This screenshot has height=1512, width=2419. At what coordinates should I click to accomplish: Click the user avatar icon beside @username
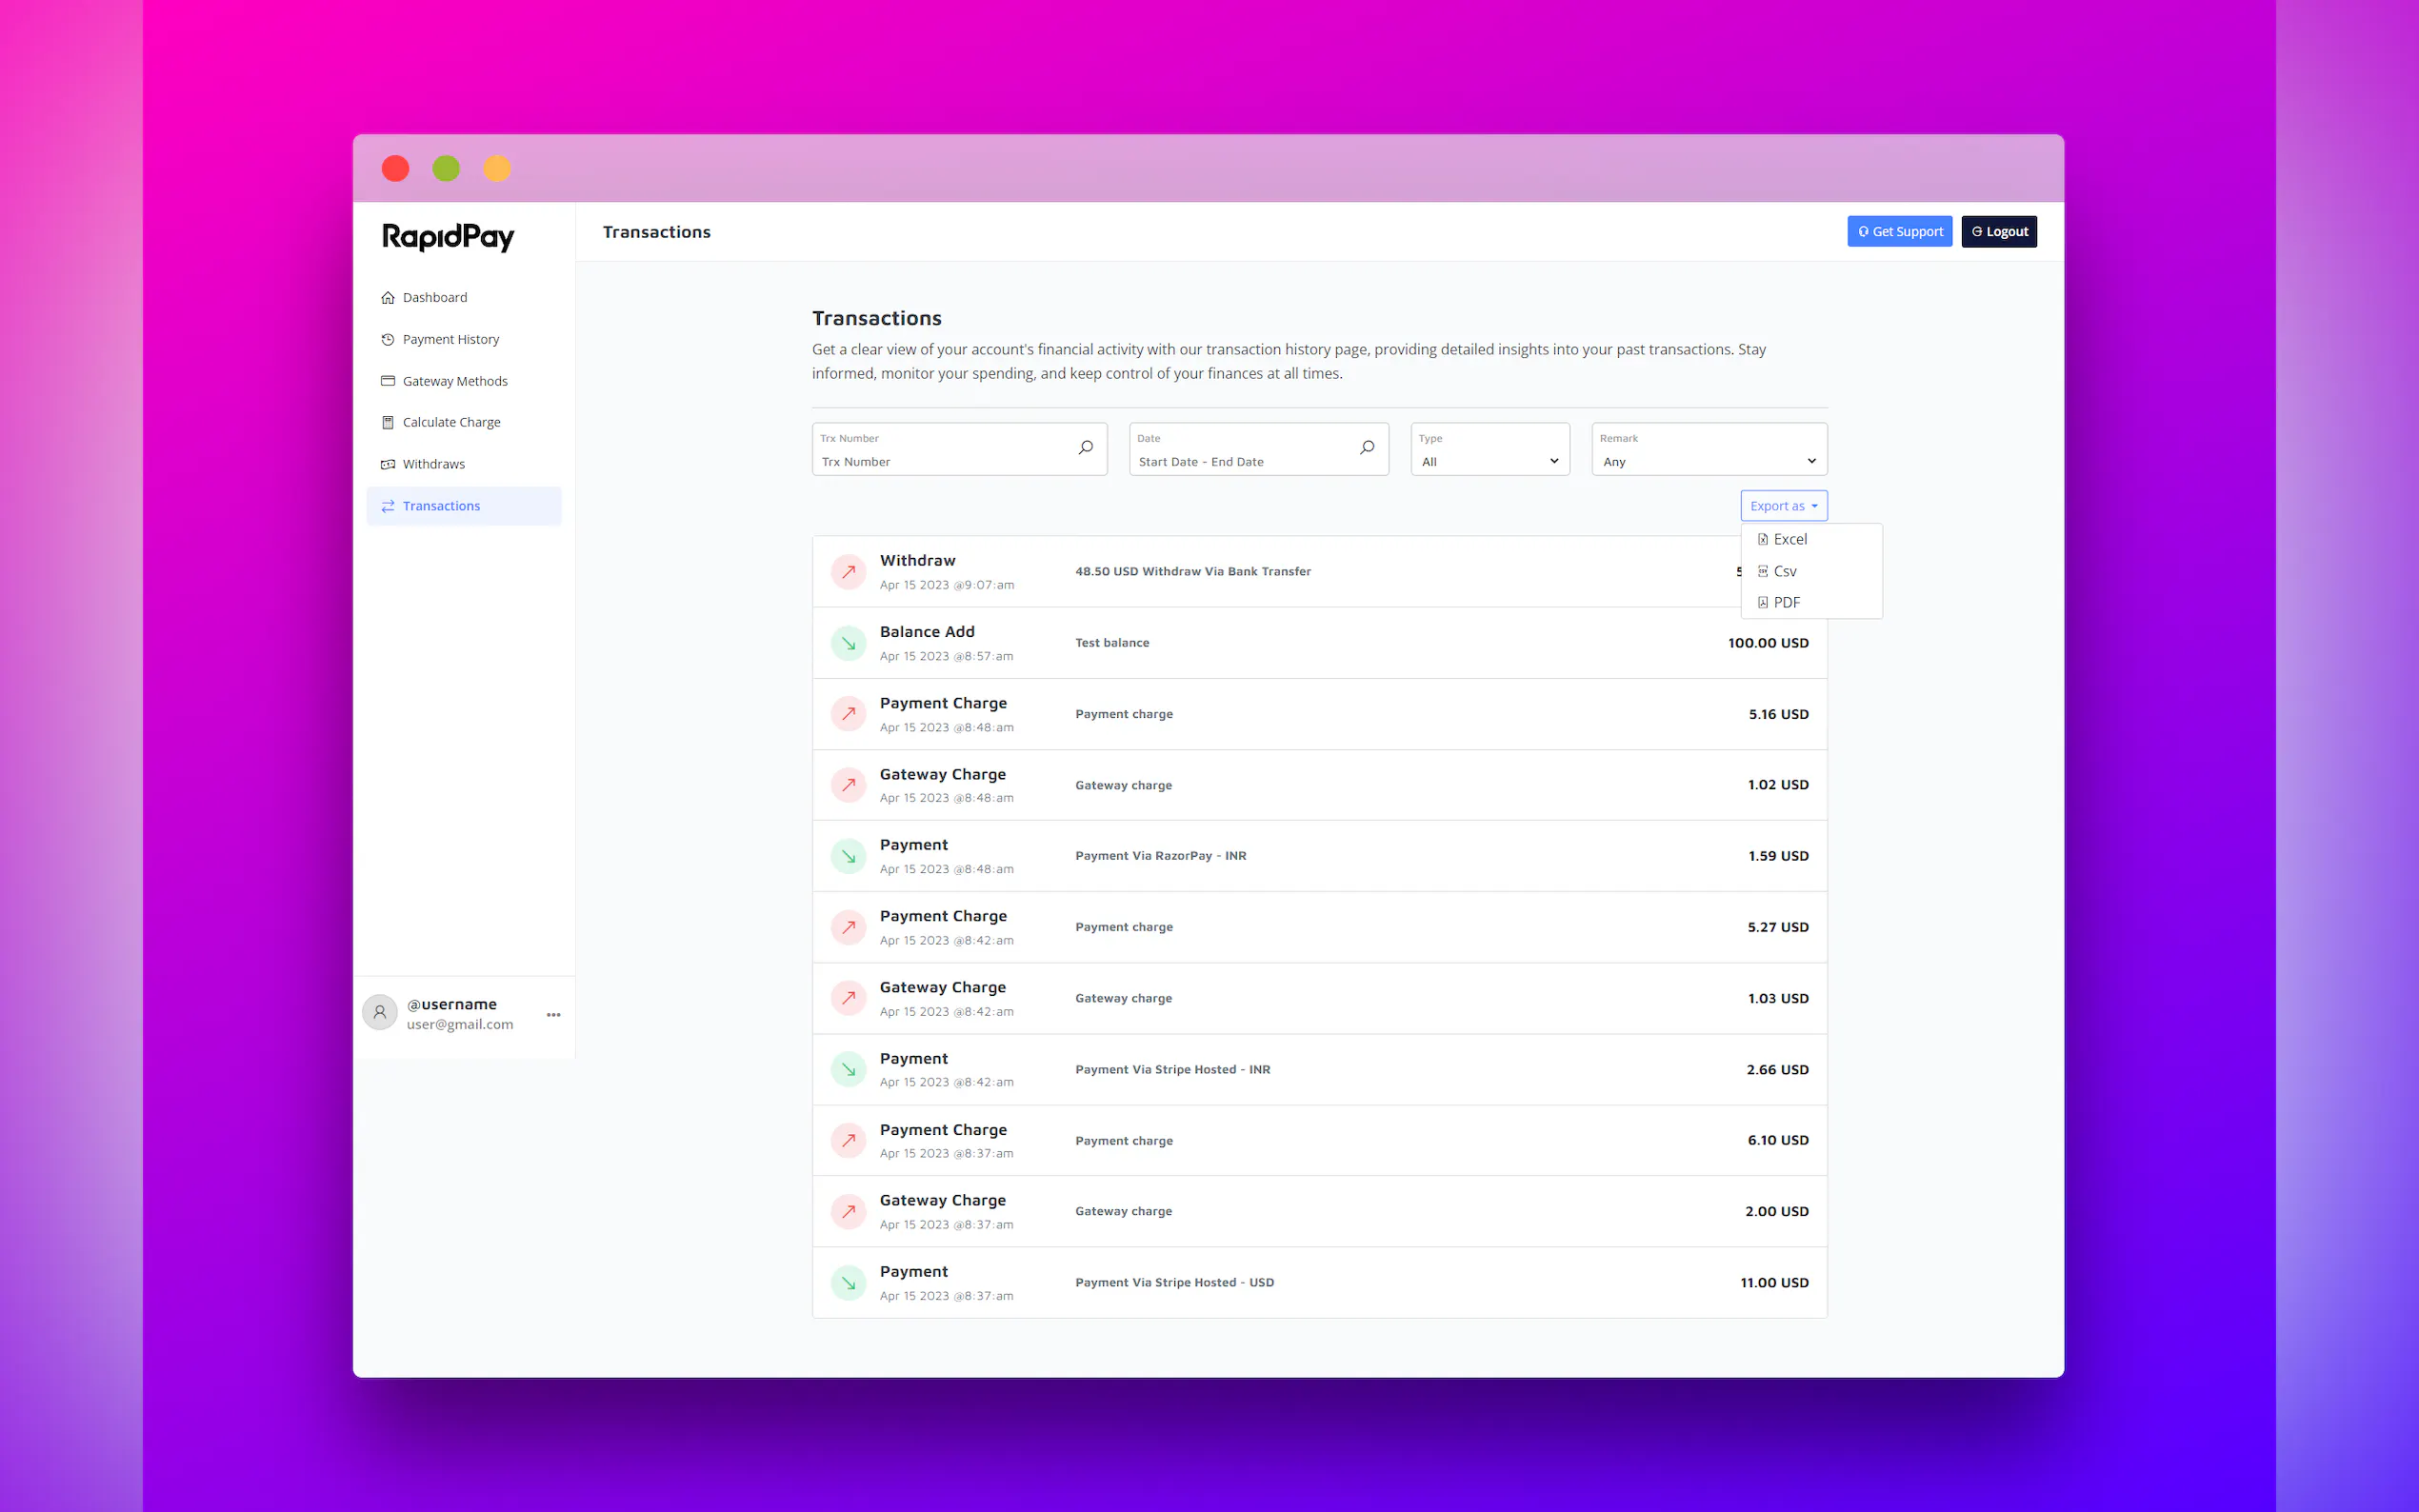point(380,1013)
